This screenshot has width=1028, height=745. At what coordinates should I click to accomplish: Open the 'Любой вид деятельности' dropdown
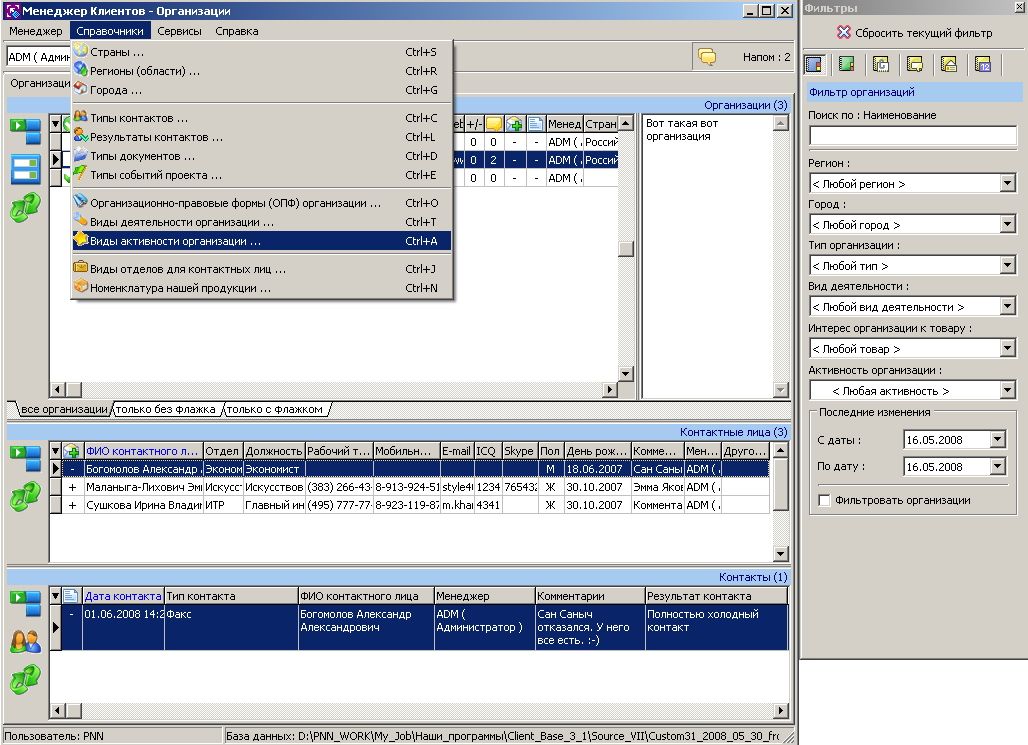pyautogui.click(x=1006, y=307)
